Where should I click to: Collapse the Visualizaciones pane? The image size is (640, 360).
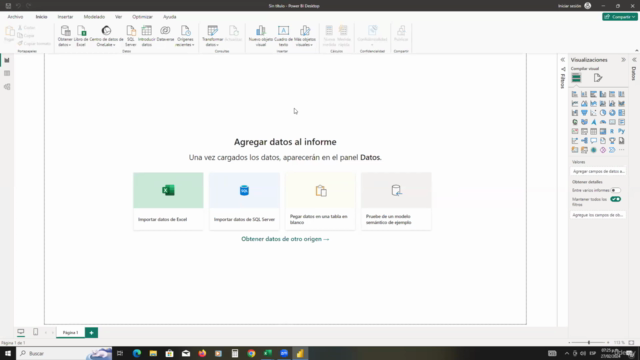(x=623, y=60)
